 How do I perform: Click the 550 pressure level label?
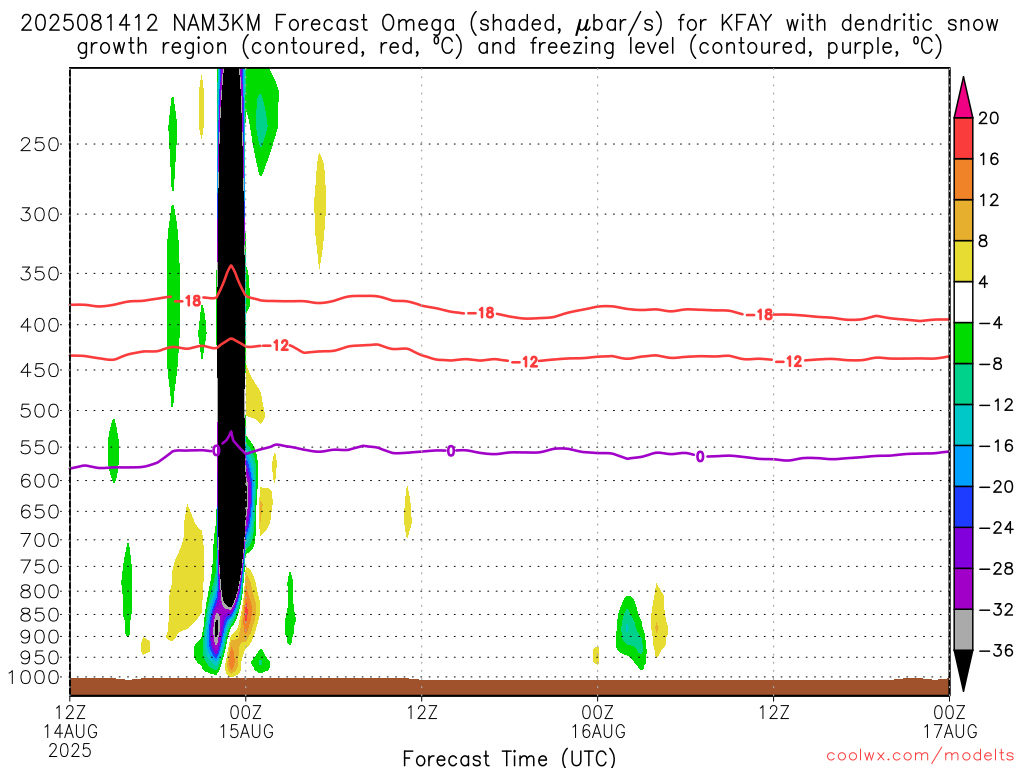click(x=40, y=447)
